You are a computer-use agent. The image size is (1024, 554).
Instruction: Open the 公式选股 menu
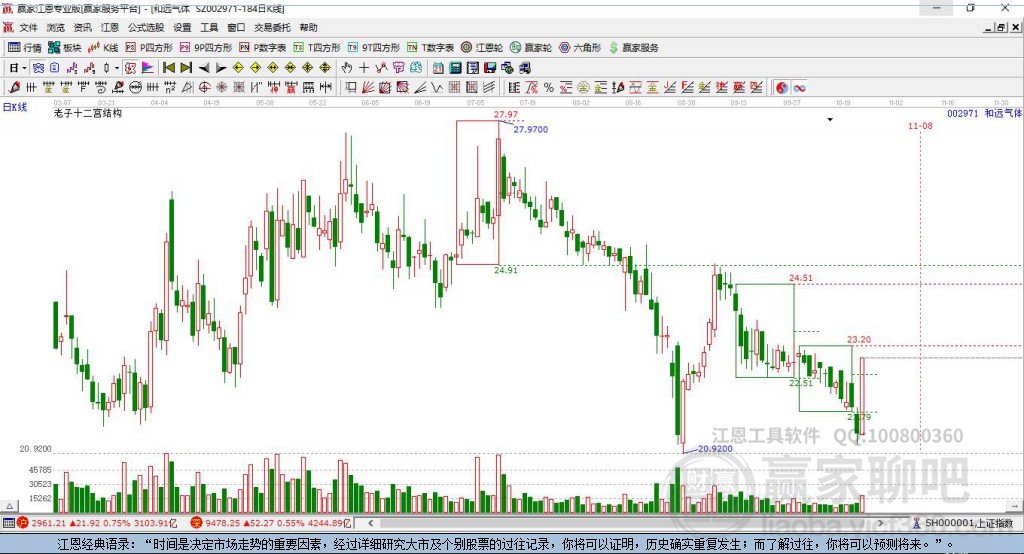pyautogui.click(x=146, y=27)
